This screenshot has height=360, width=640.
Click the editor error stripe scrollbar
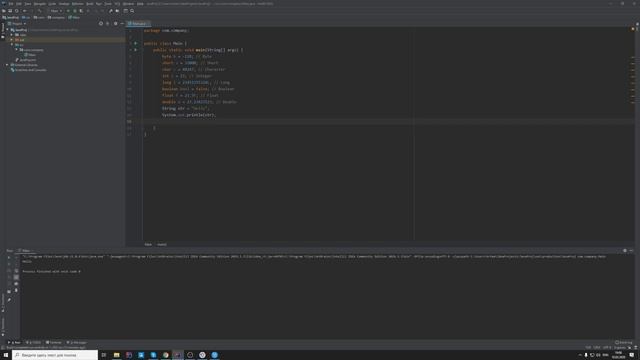coord(633,134)
